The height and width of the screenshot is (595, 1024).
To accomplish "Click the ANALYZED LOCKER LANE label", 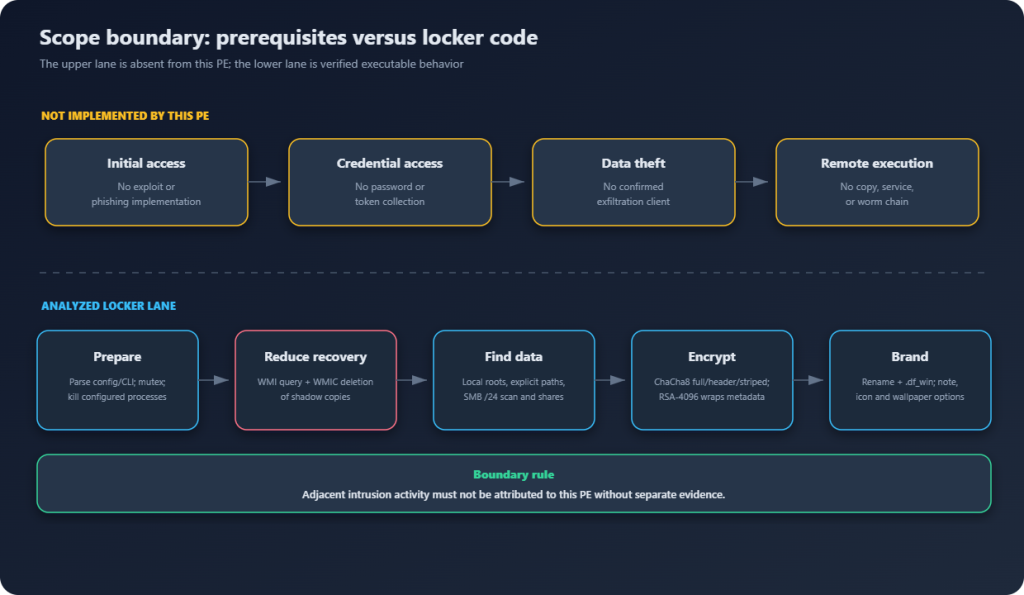I will (x=108, y=306).
